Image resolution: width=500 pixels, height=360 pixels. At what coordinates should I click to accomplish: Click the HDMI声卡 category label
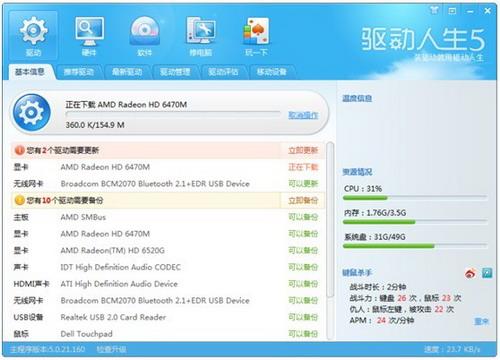(x=31, y=284)
